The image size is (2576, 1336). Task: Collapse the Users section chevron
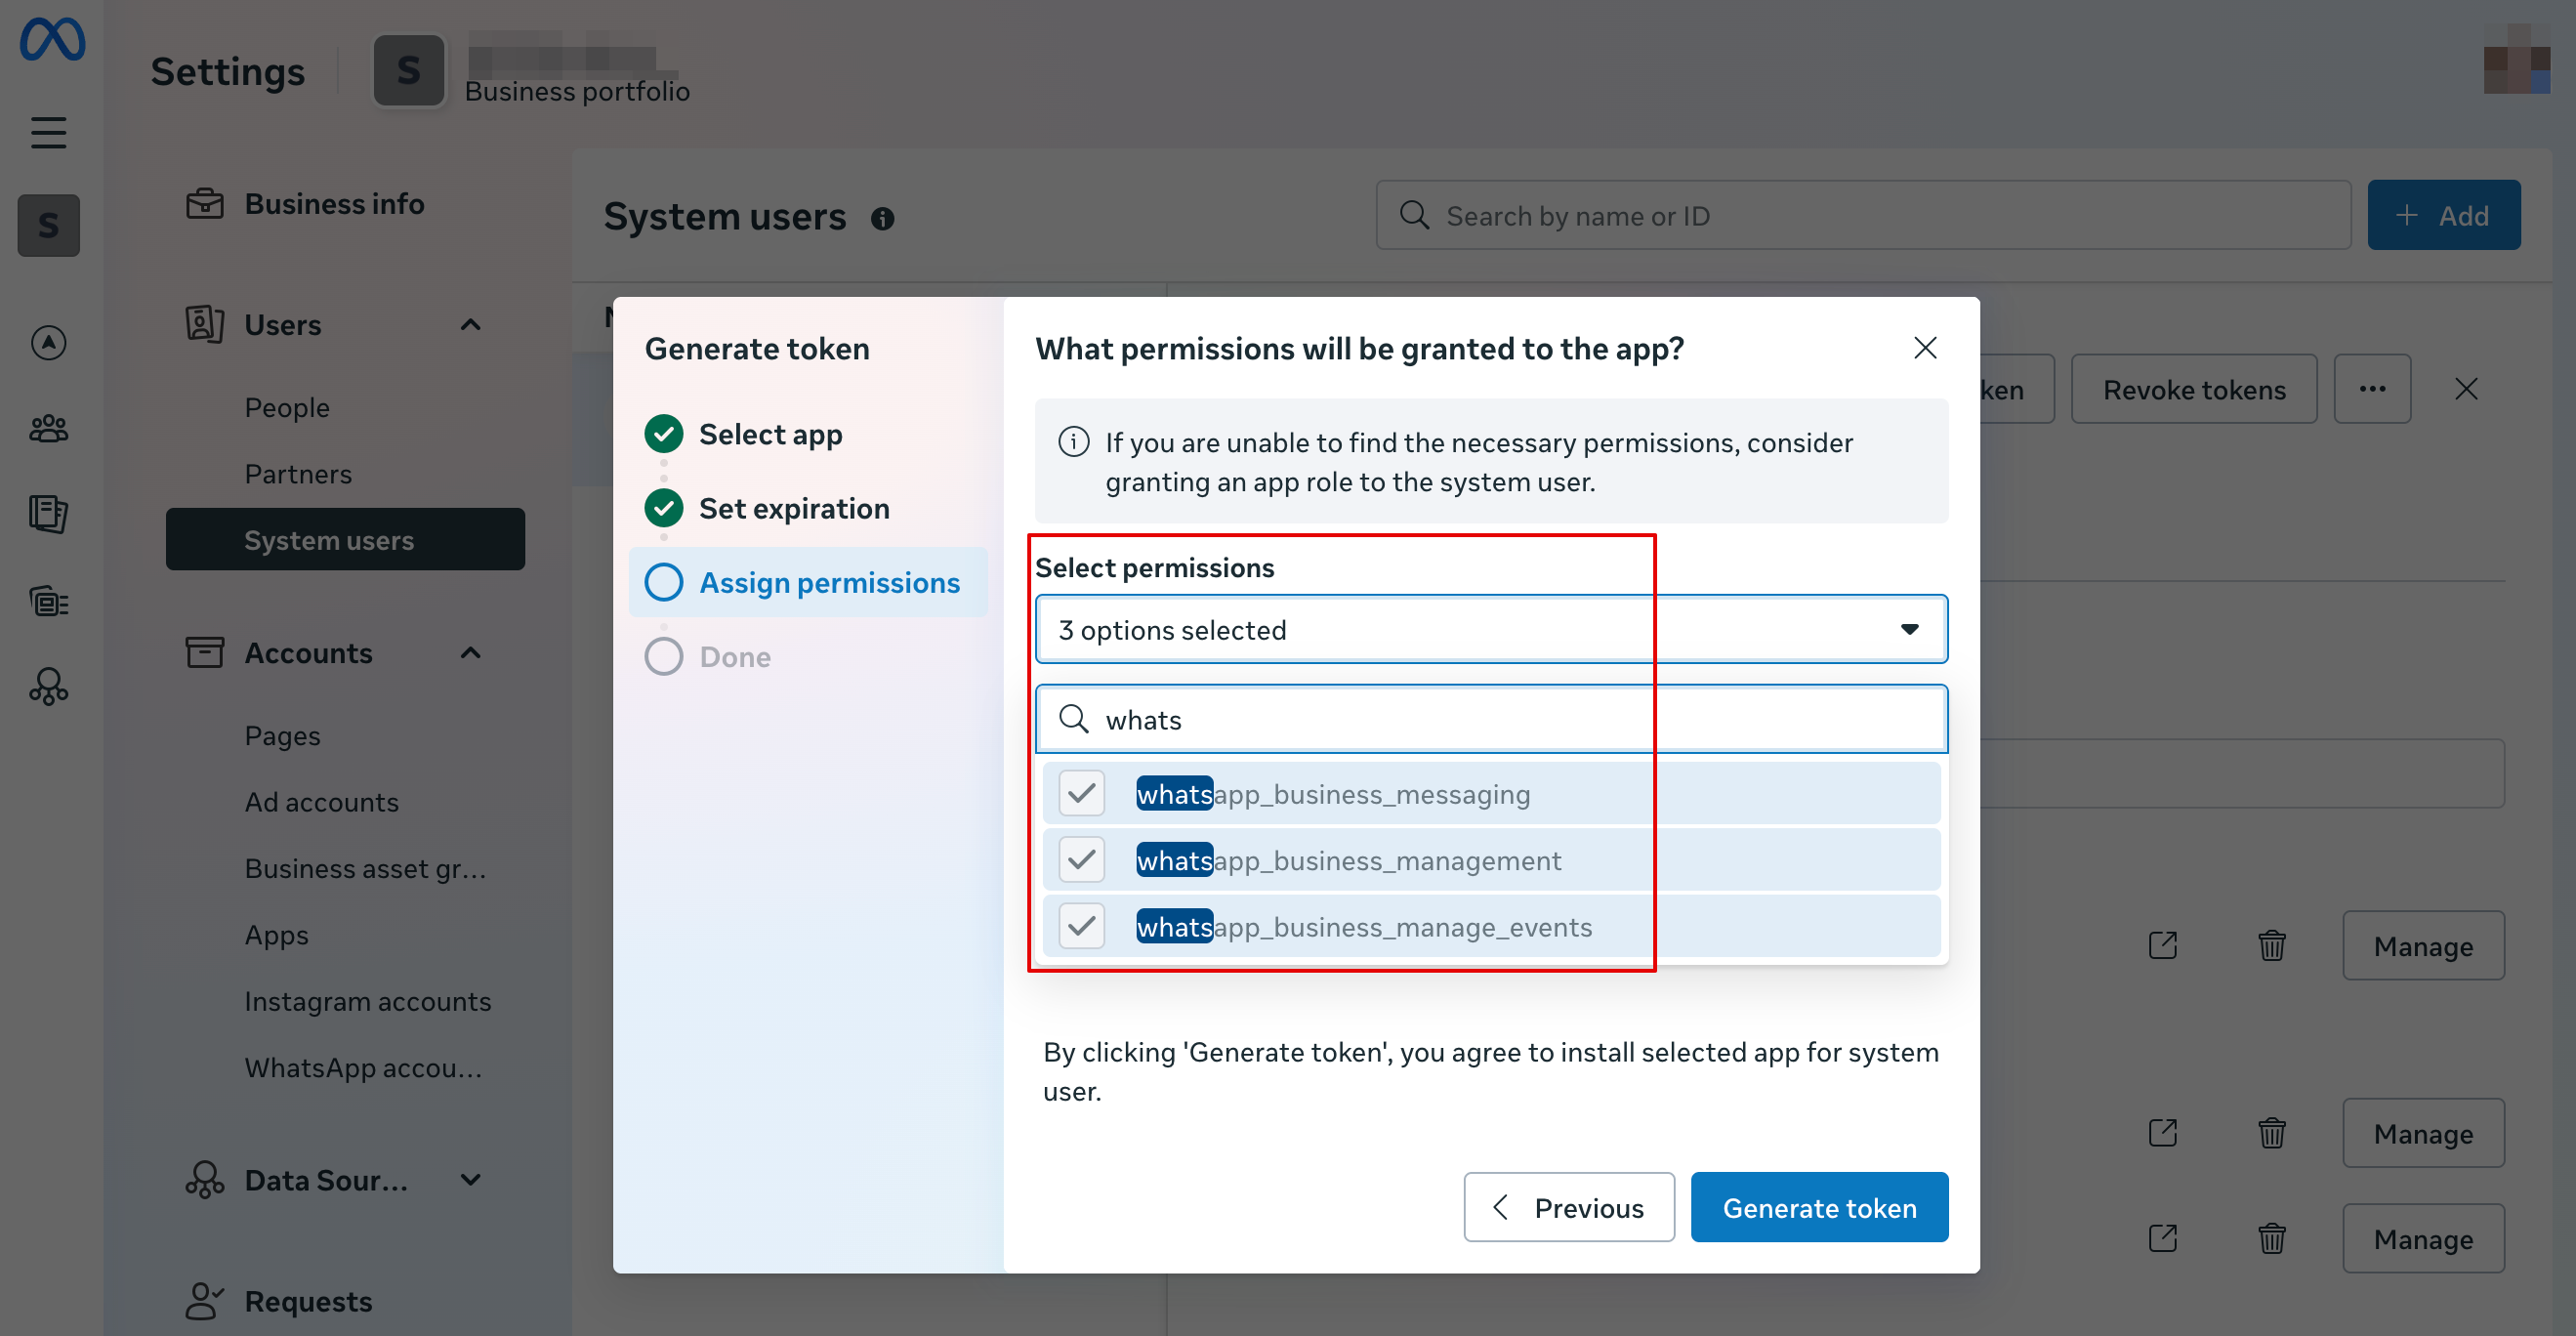470,325
